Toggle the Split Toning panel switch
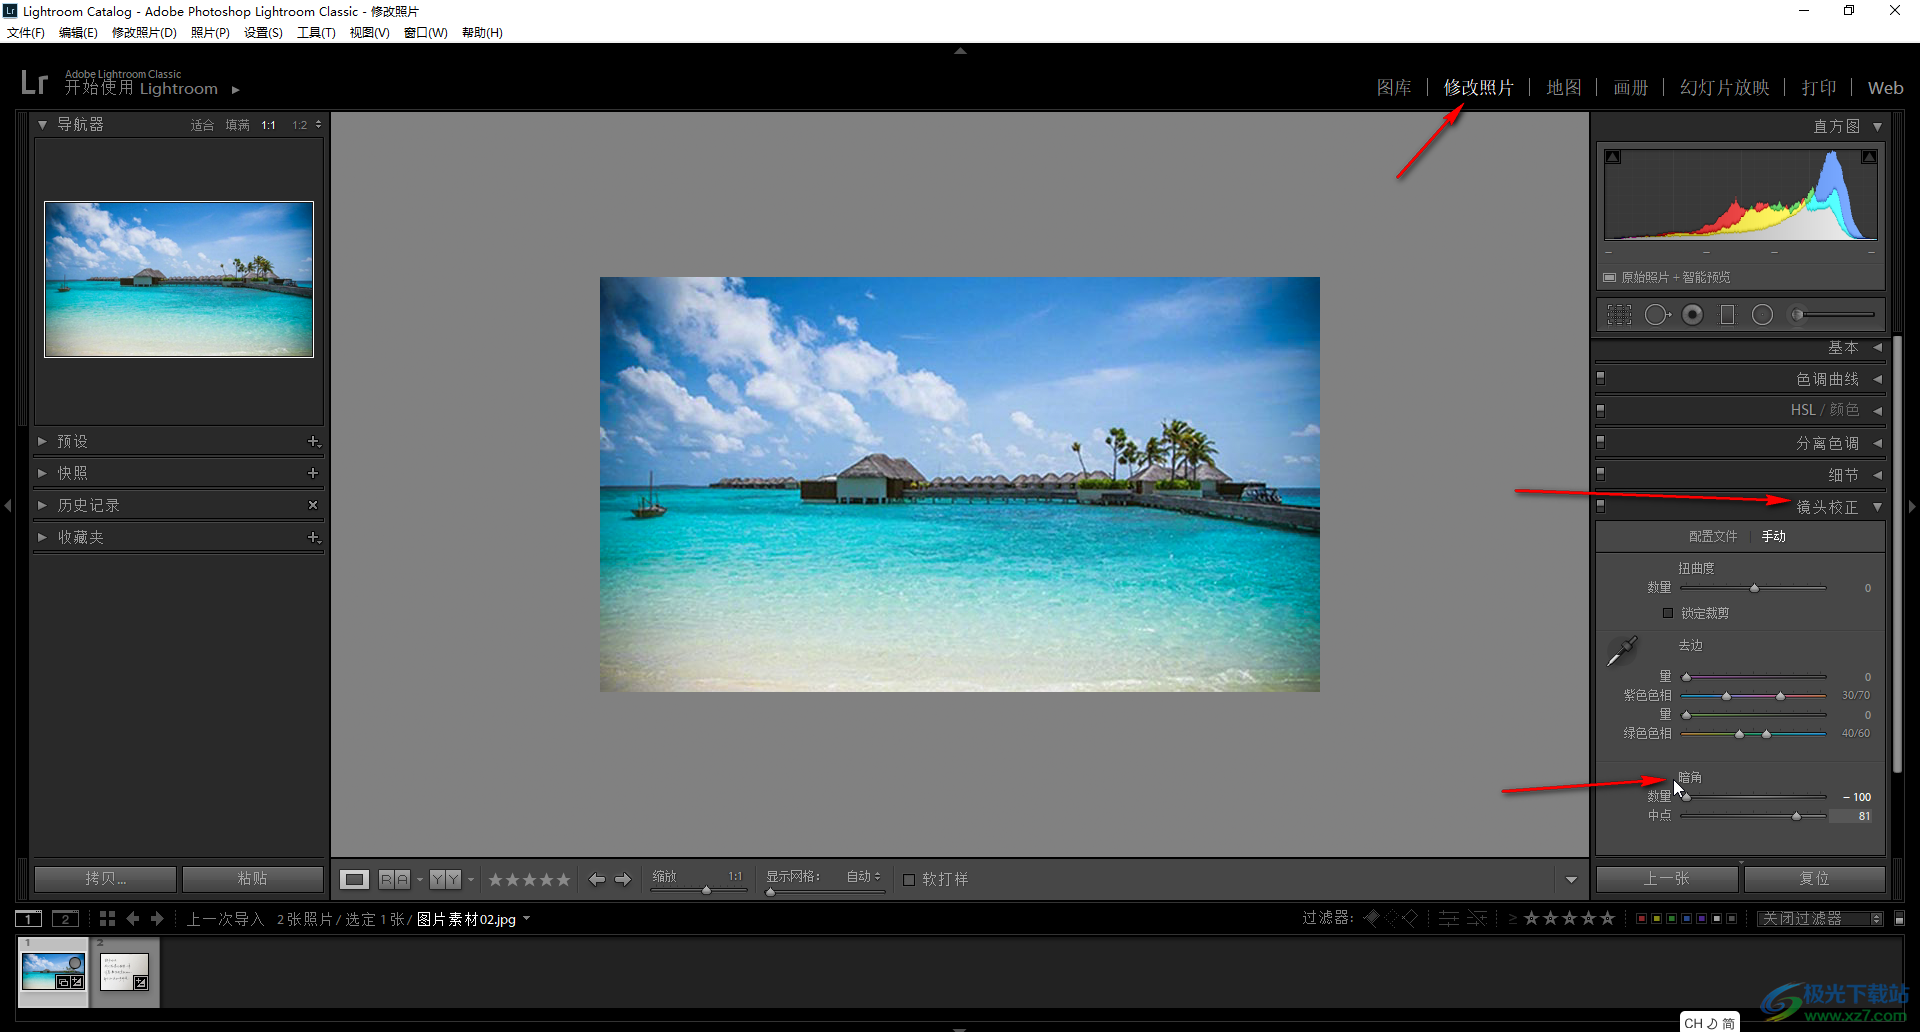Screen dimensions: 1920x1032 pos(1601,442)
